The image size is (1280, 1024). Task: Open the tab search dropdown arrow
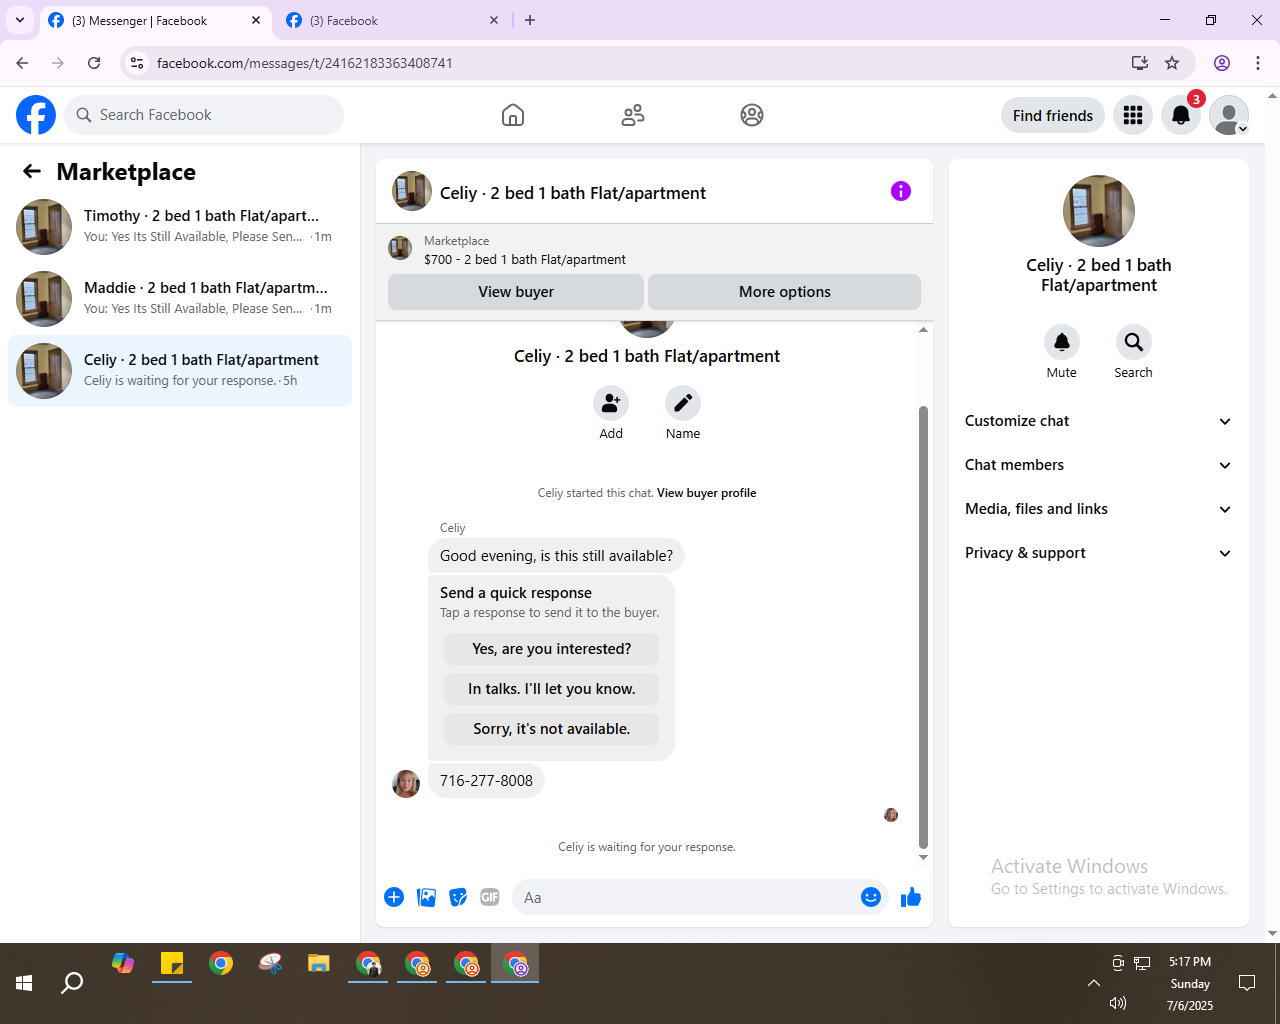tap(20, 20)
